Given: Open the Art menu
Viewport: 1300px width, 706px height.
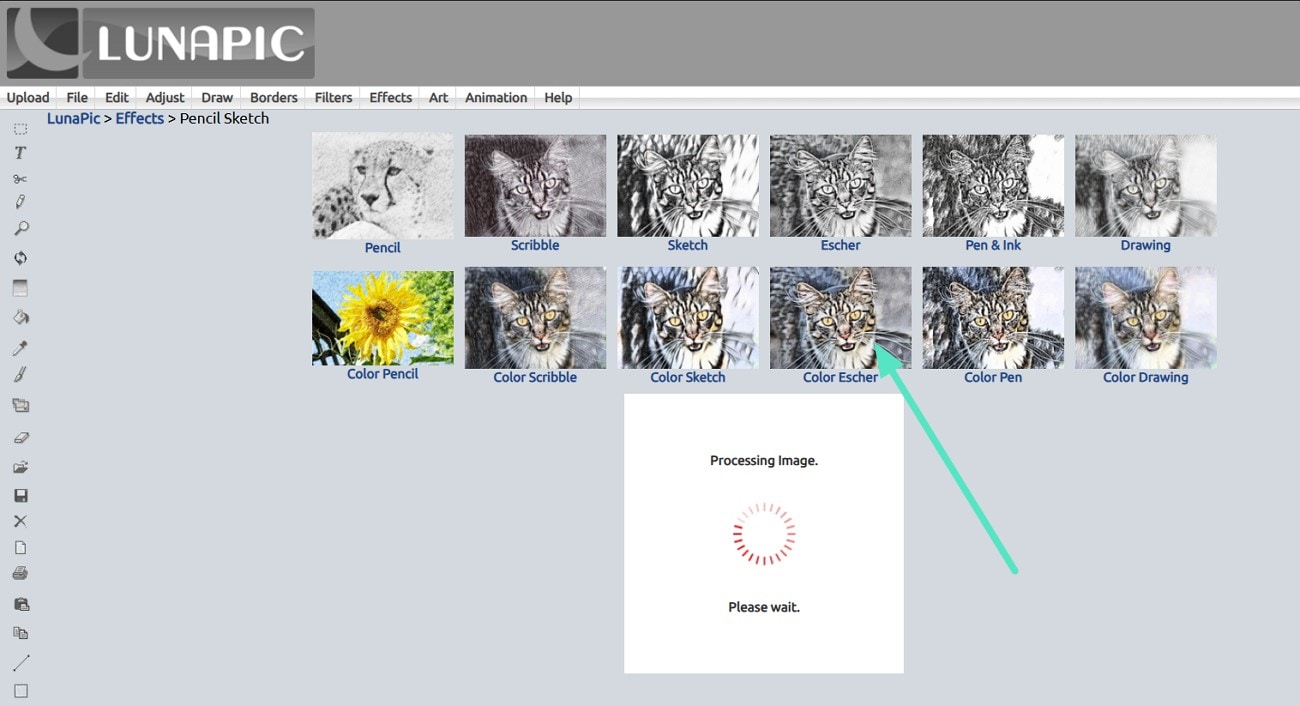Looking at the screenshot, I should (x=438, y=97).
